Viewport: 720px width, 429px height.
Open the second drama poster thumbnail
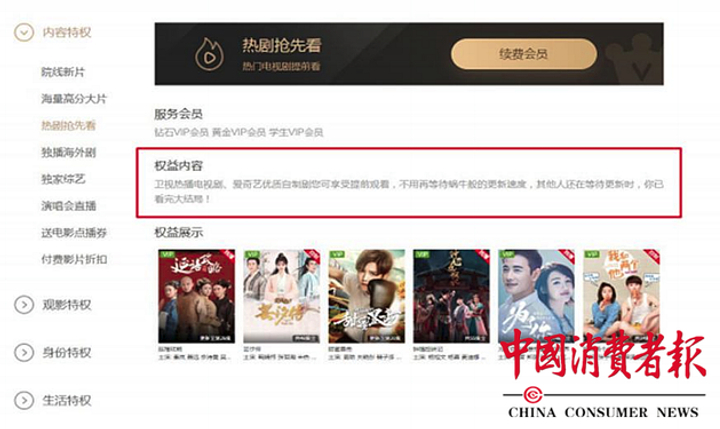(281, 296)
